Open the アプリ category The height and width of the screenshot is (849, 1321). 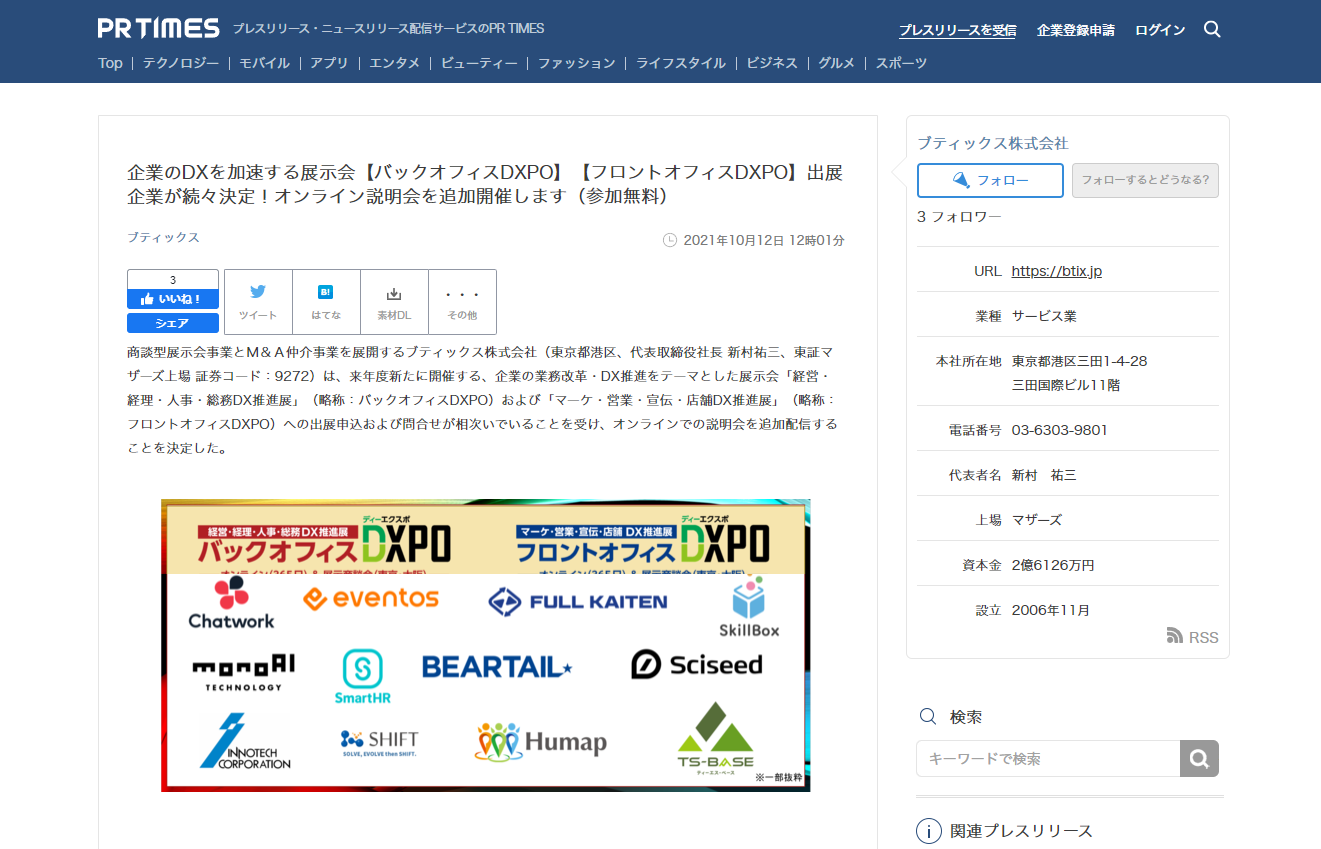(x=329, y=63)
